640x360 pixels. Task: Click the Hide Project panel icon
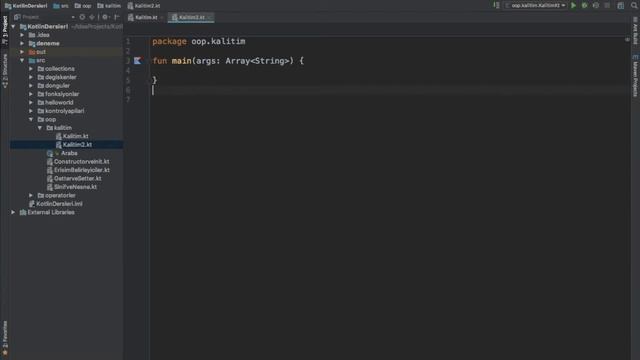(x=117, y=17)
